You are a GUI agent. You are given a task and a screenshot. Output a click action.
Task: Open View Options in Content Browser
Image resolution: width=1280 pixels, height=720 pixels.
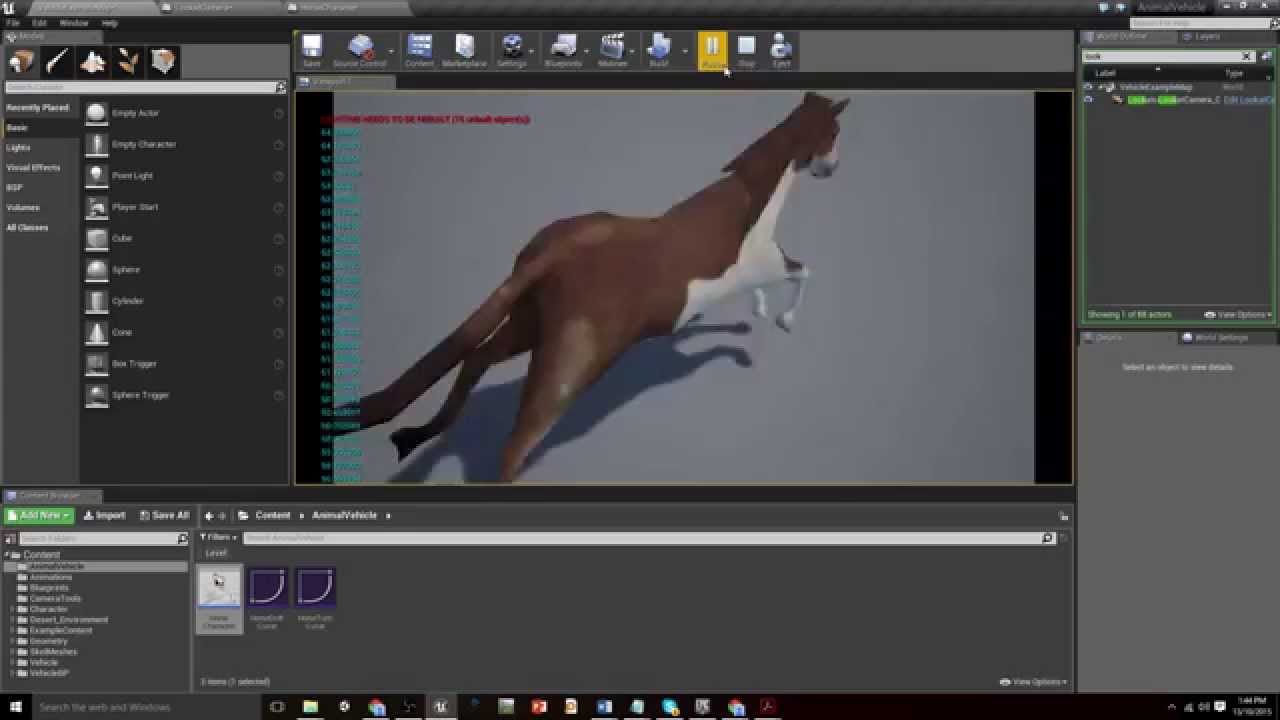point(1034,682)
